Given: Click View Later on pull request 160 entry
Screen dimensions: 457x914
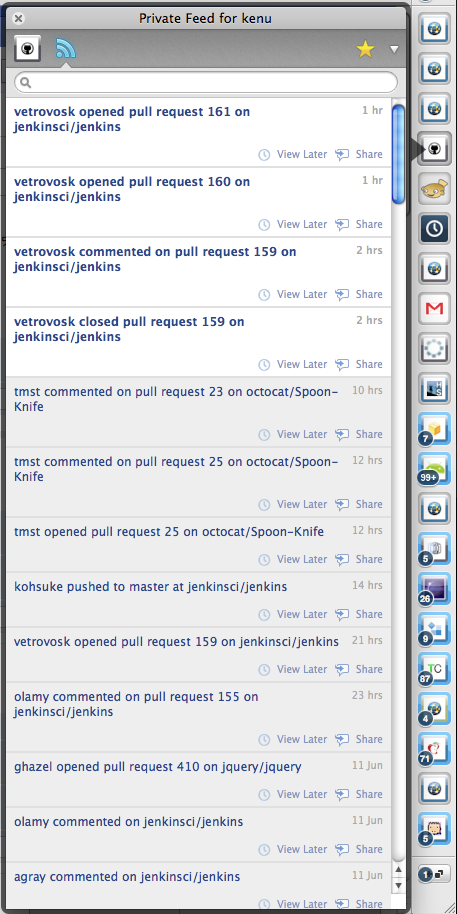Looking at the screenshot, I should point(293,224).
